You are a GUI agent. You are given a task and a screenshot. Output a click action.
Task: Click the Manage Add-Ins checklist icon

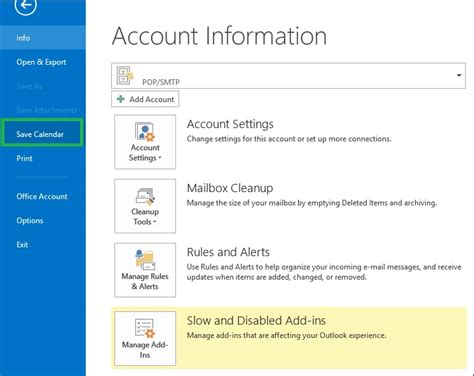(x=145, y=328)
